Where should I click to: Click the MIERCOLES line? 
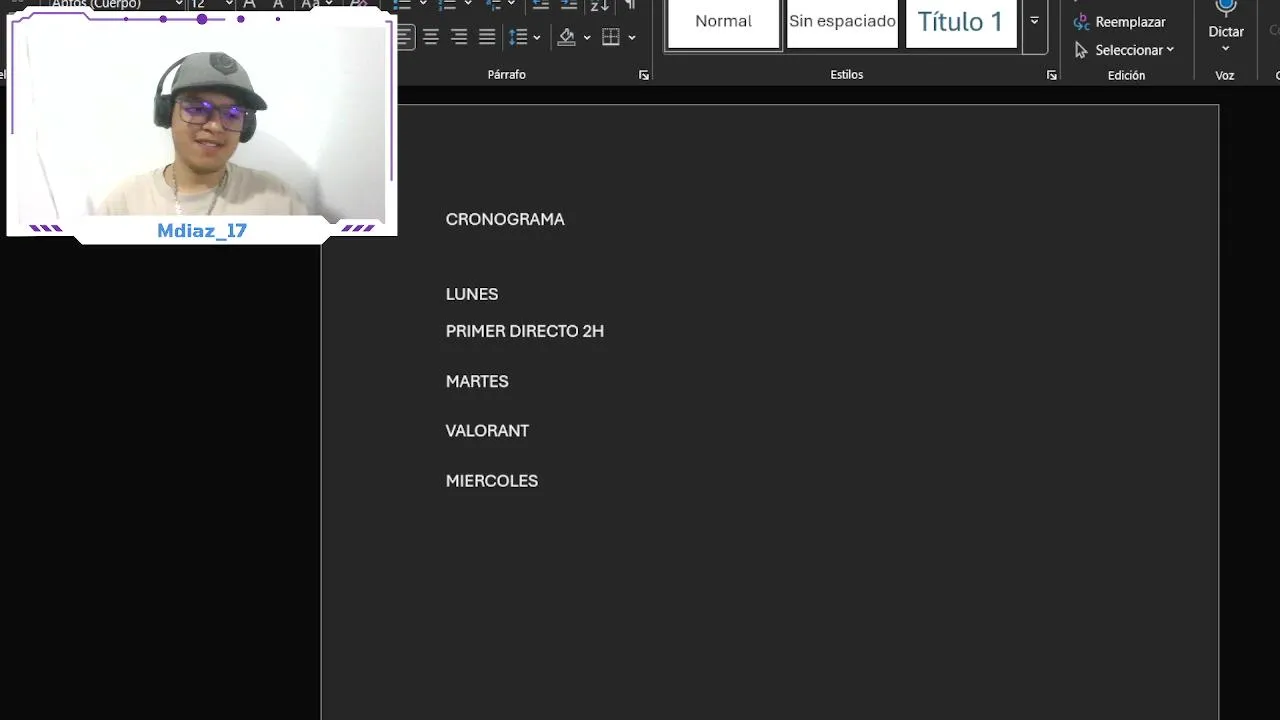click(492, 481)
